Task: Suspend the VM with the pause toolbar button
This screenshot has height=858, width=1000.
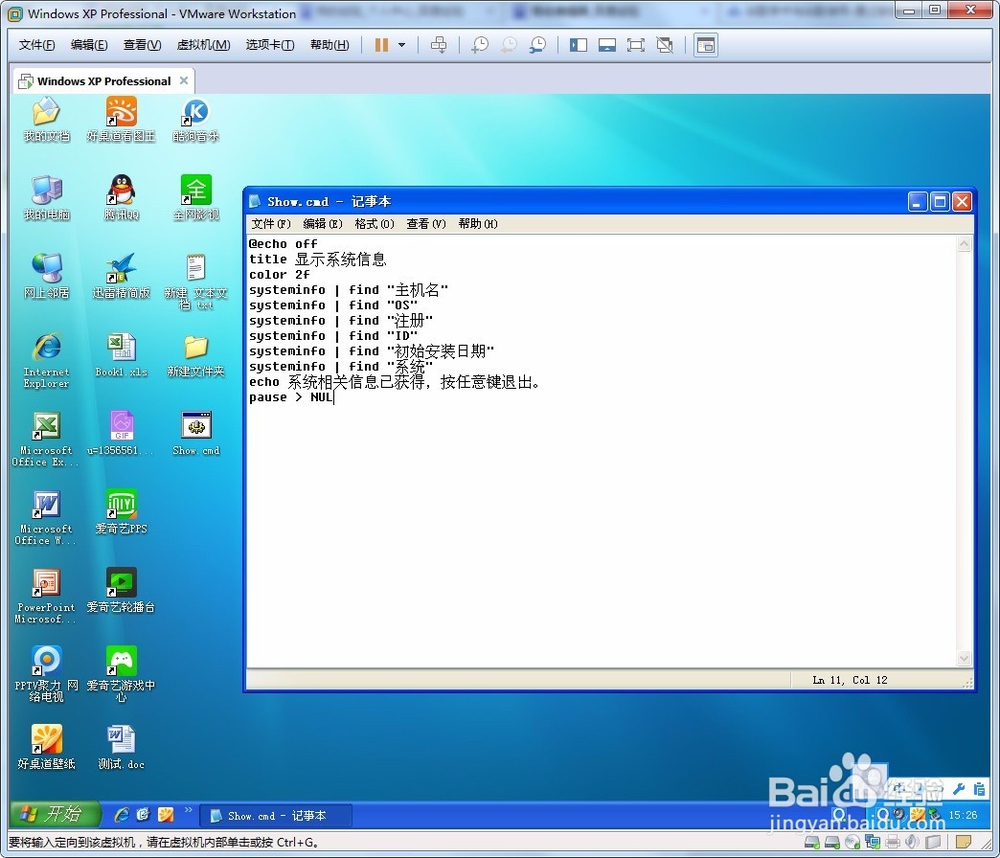Action: [x=382, y=45]
